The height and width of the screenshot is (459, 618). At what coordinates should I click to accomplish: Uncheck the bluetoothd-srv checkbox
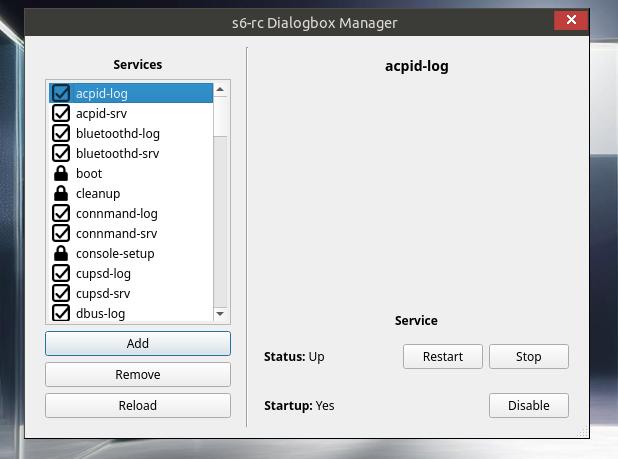point(61,153)
